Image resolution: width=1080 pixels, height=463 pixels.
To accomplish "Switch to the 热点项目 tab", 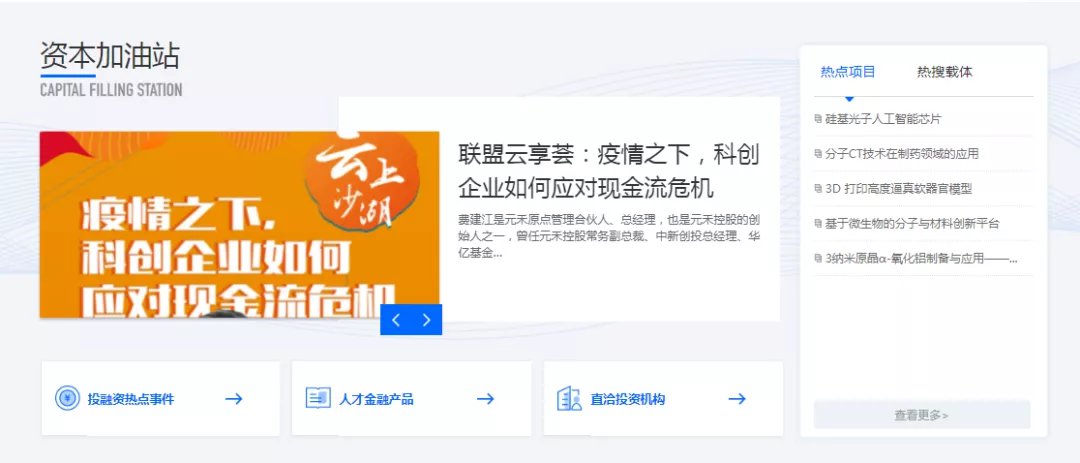I will pyautogui.click(x=848, y=72).
